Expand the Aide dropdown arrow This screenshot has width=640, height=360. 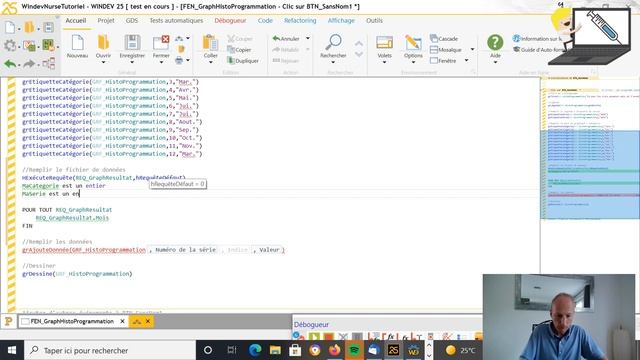tap(495, 62)
